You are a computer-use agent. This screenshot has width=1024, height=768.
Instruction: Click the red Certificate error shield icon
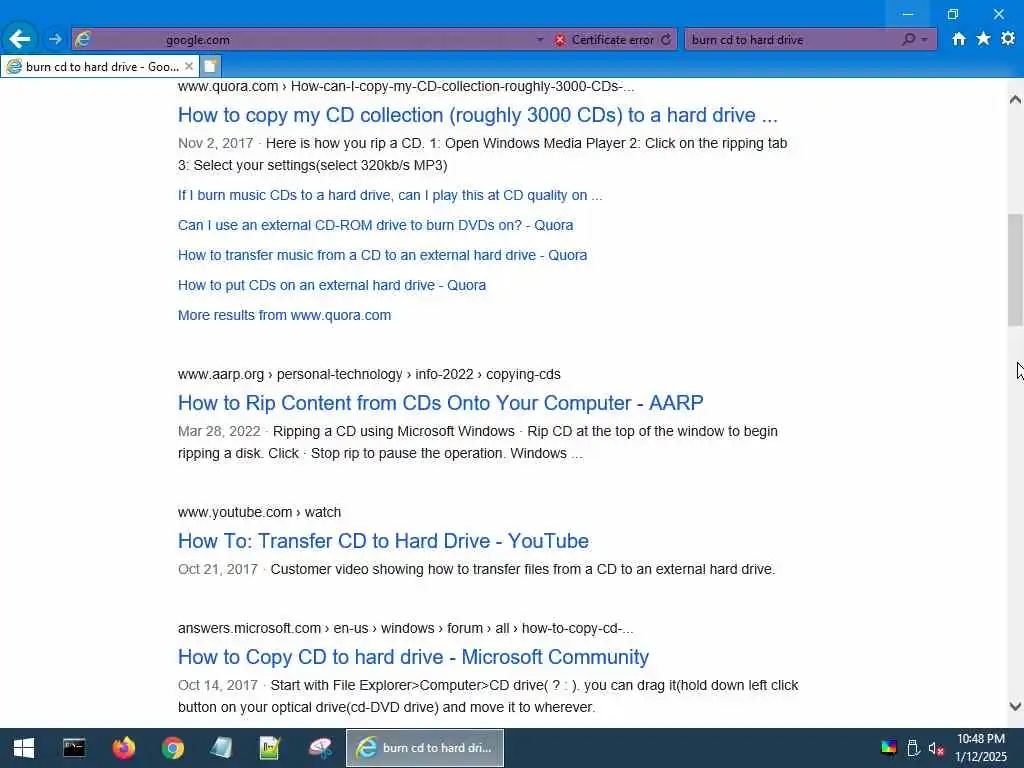coord(560,40)
